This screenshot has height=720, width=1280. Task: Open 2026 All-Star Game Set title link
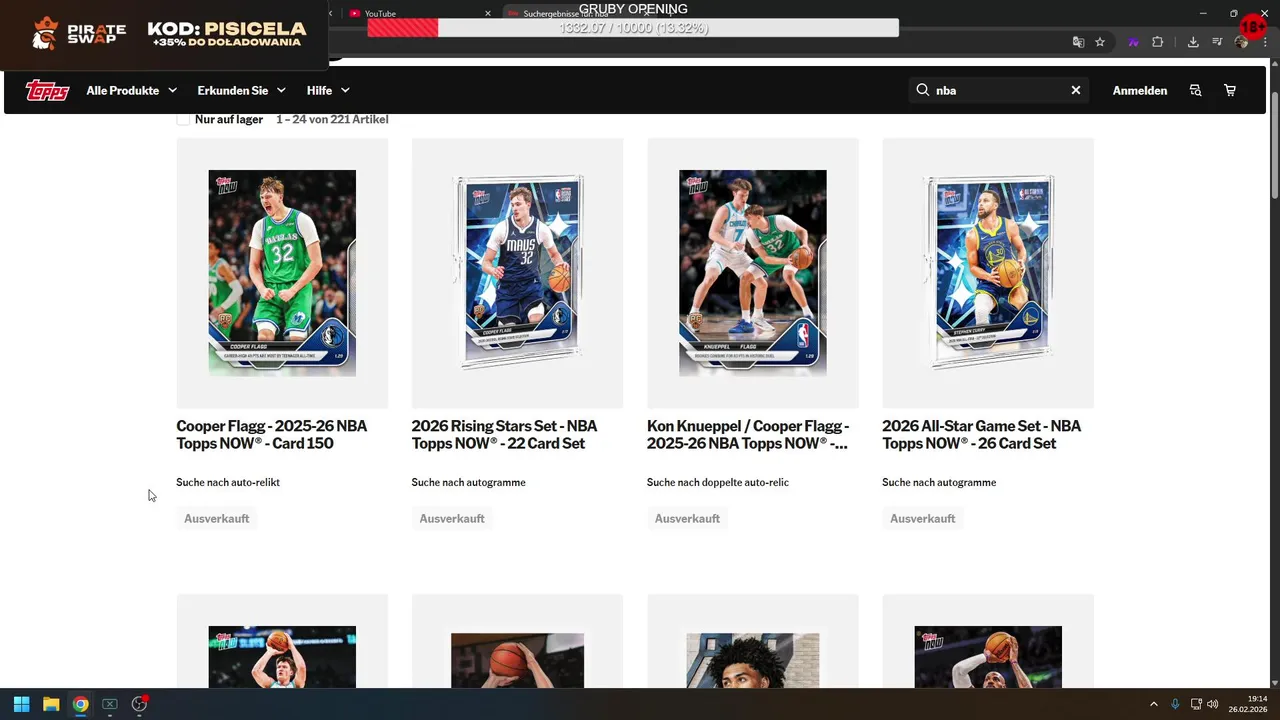pyautogui.click(x=981, y=434)
